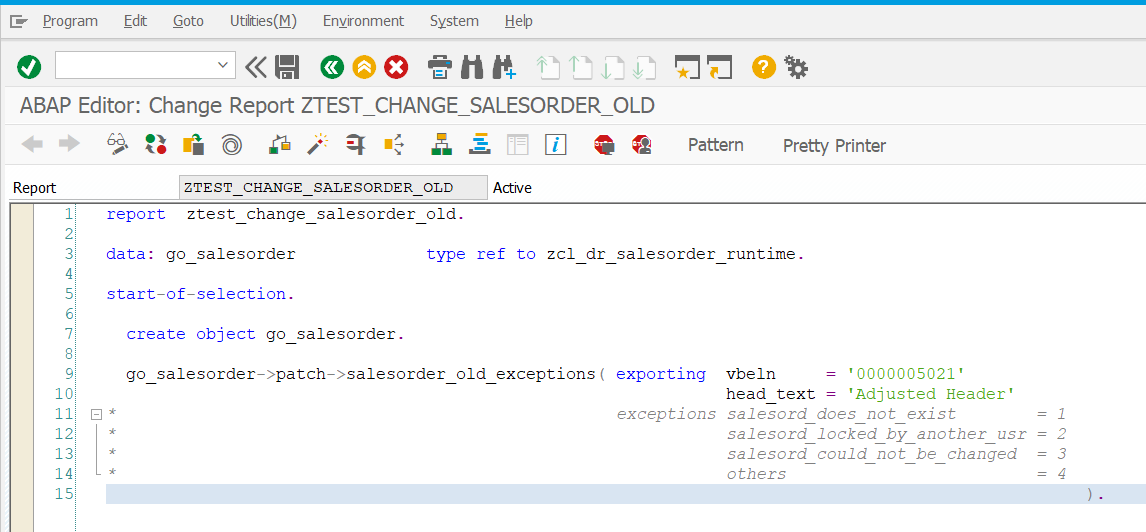
Task: Click 'create object' keyword on line 7
Action: tap(191, 335)
